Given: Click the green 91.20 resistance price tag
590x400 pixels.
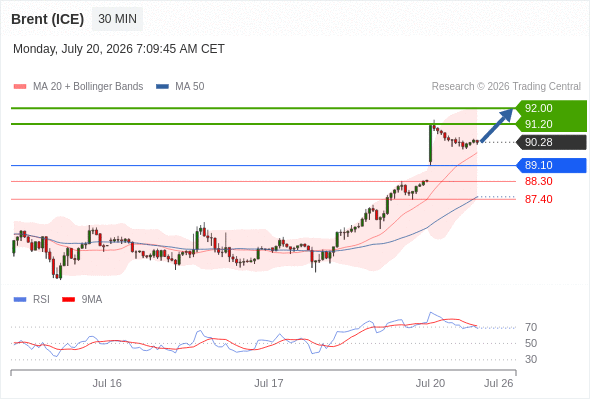Looking at the screenshot, I should (x=551, y=124).
